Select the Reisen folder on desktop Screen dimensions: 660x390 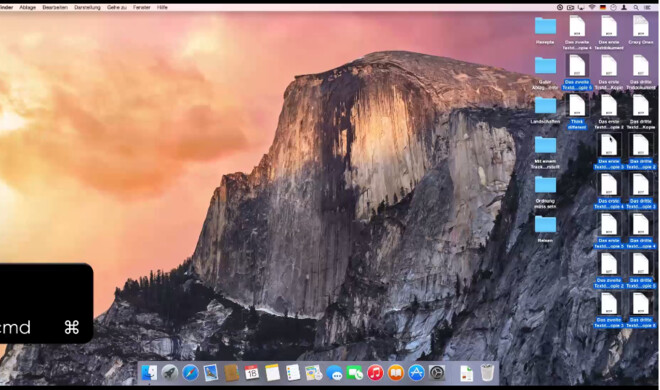[545, 224]
